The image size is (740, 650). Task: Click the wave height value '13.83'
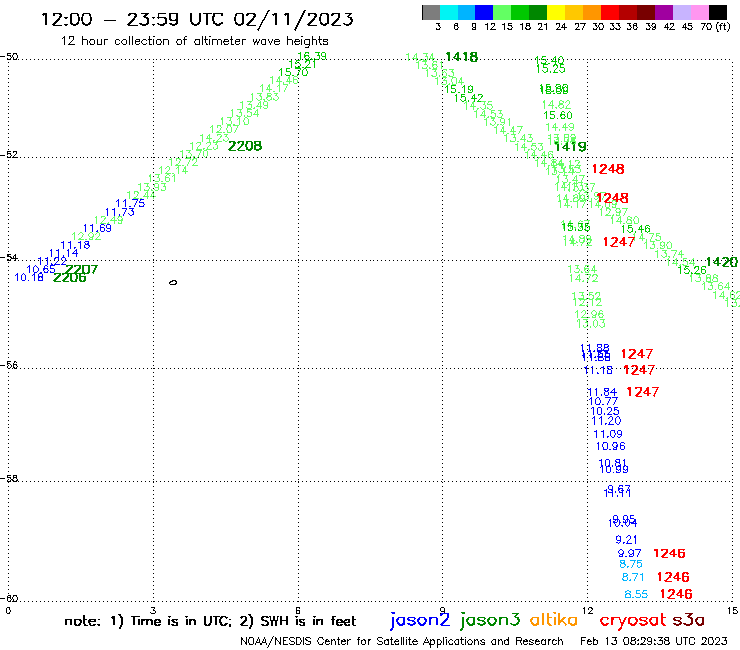click(x=264, y=97)
